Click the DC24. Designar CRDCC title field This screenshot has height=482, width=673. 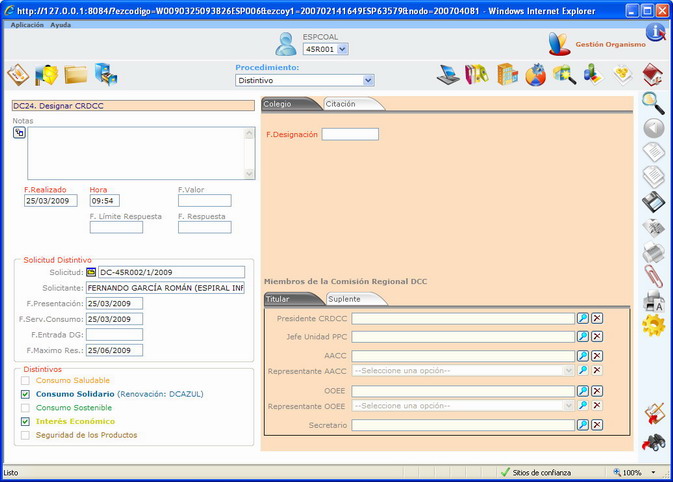coord(133,106)
